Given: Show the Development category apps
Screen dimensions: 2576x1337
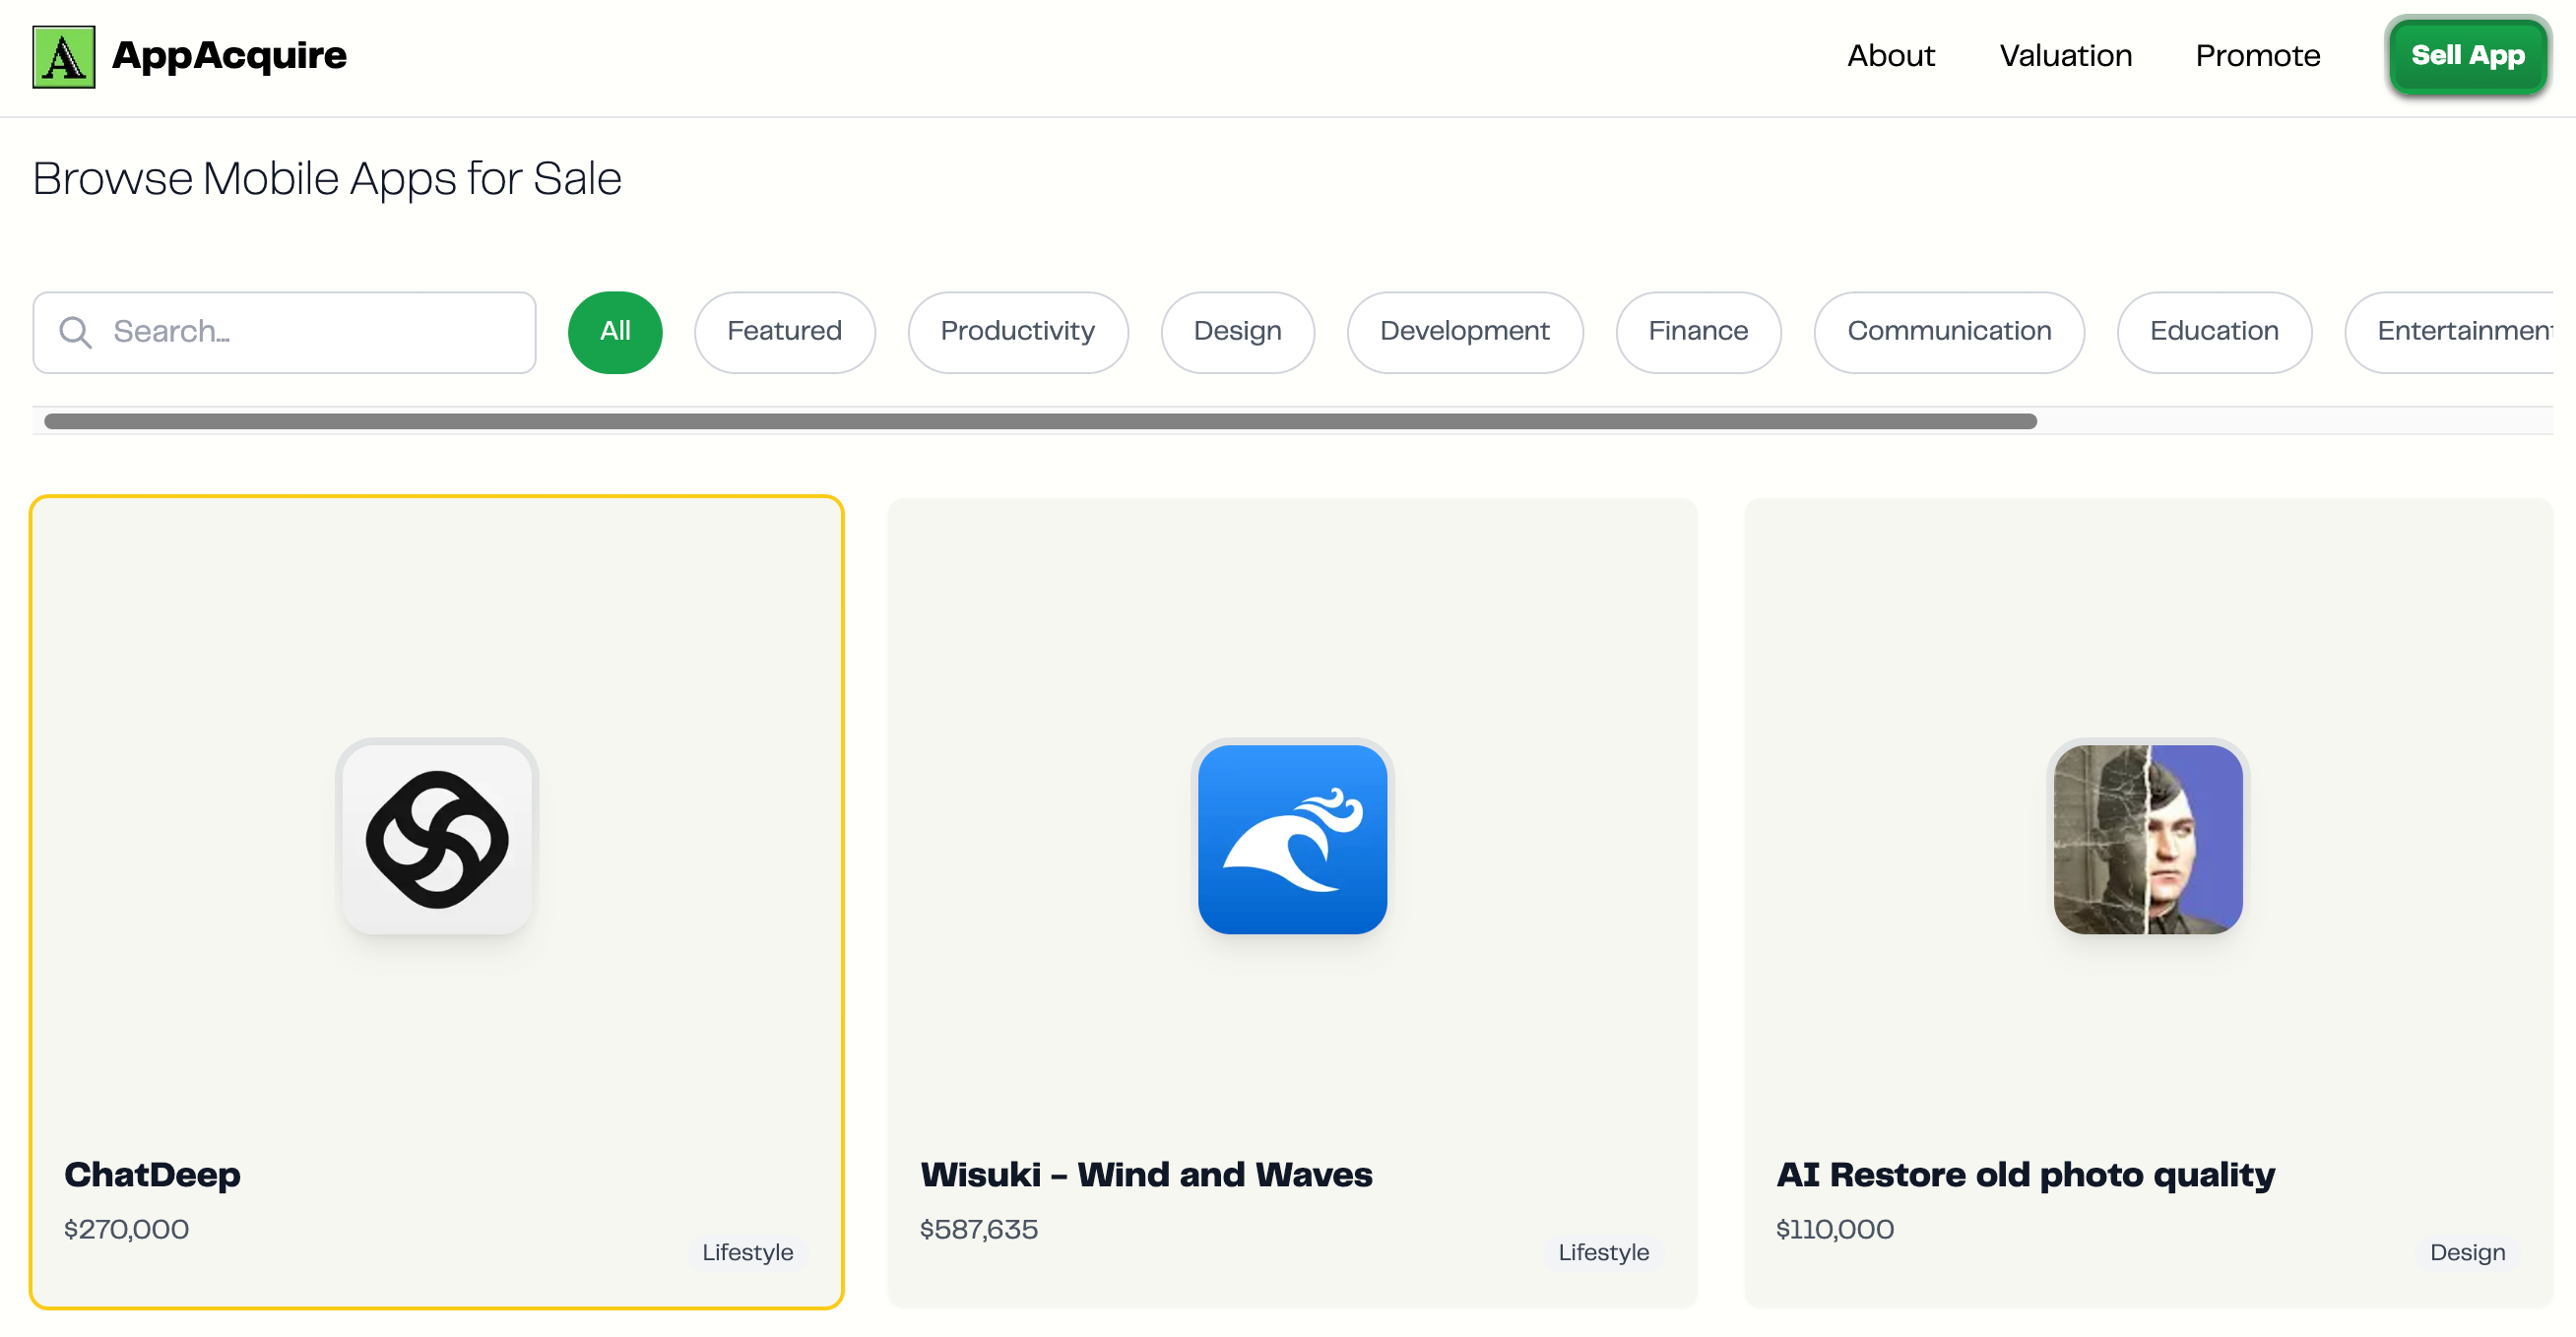Looking at the screenshot, I should click(1463, 332).
